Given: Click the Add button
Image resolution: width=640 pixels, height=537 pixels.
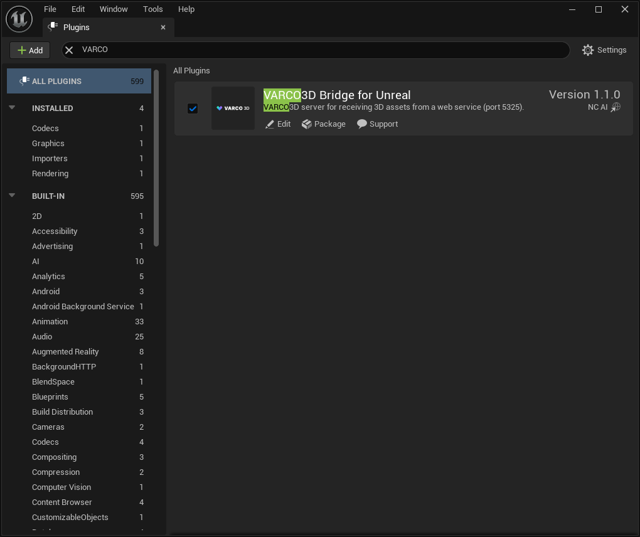Looking at the screenshot, I should pos(30,50).
